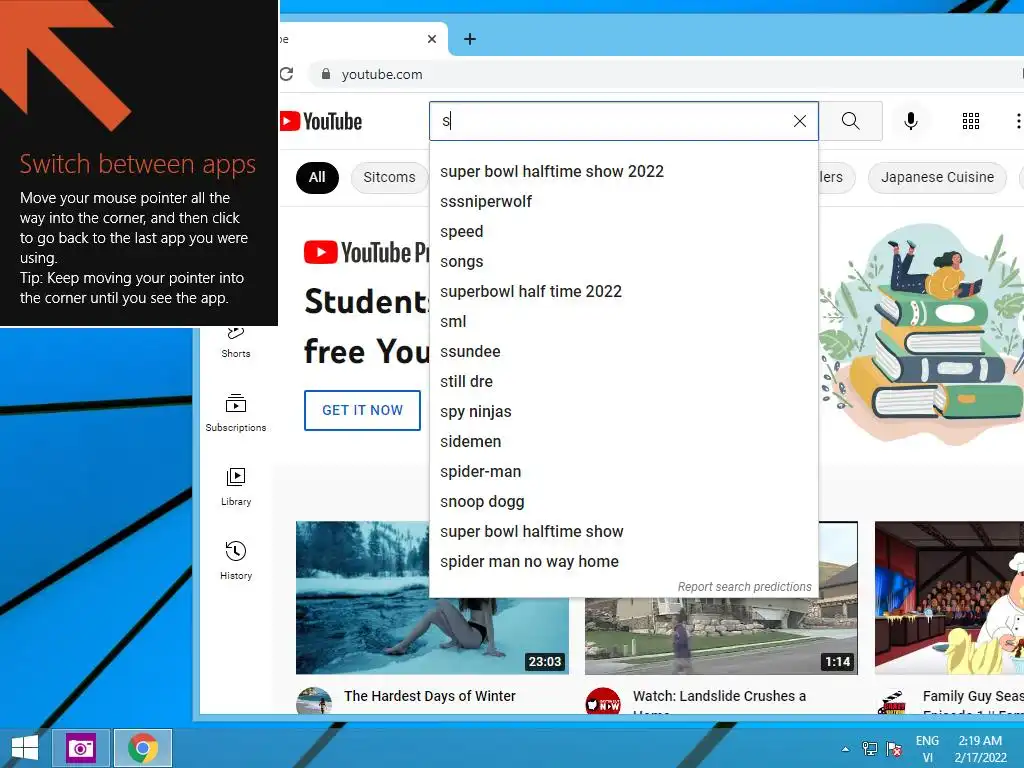Click the Family Guy video channel avatar

click(893, 702)
